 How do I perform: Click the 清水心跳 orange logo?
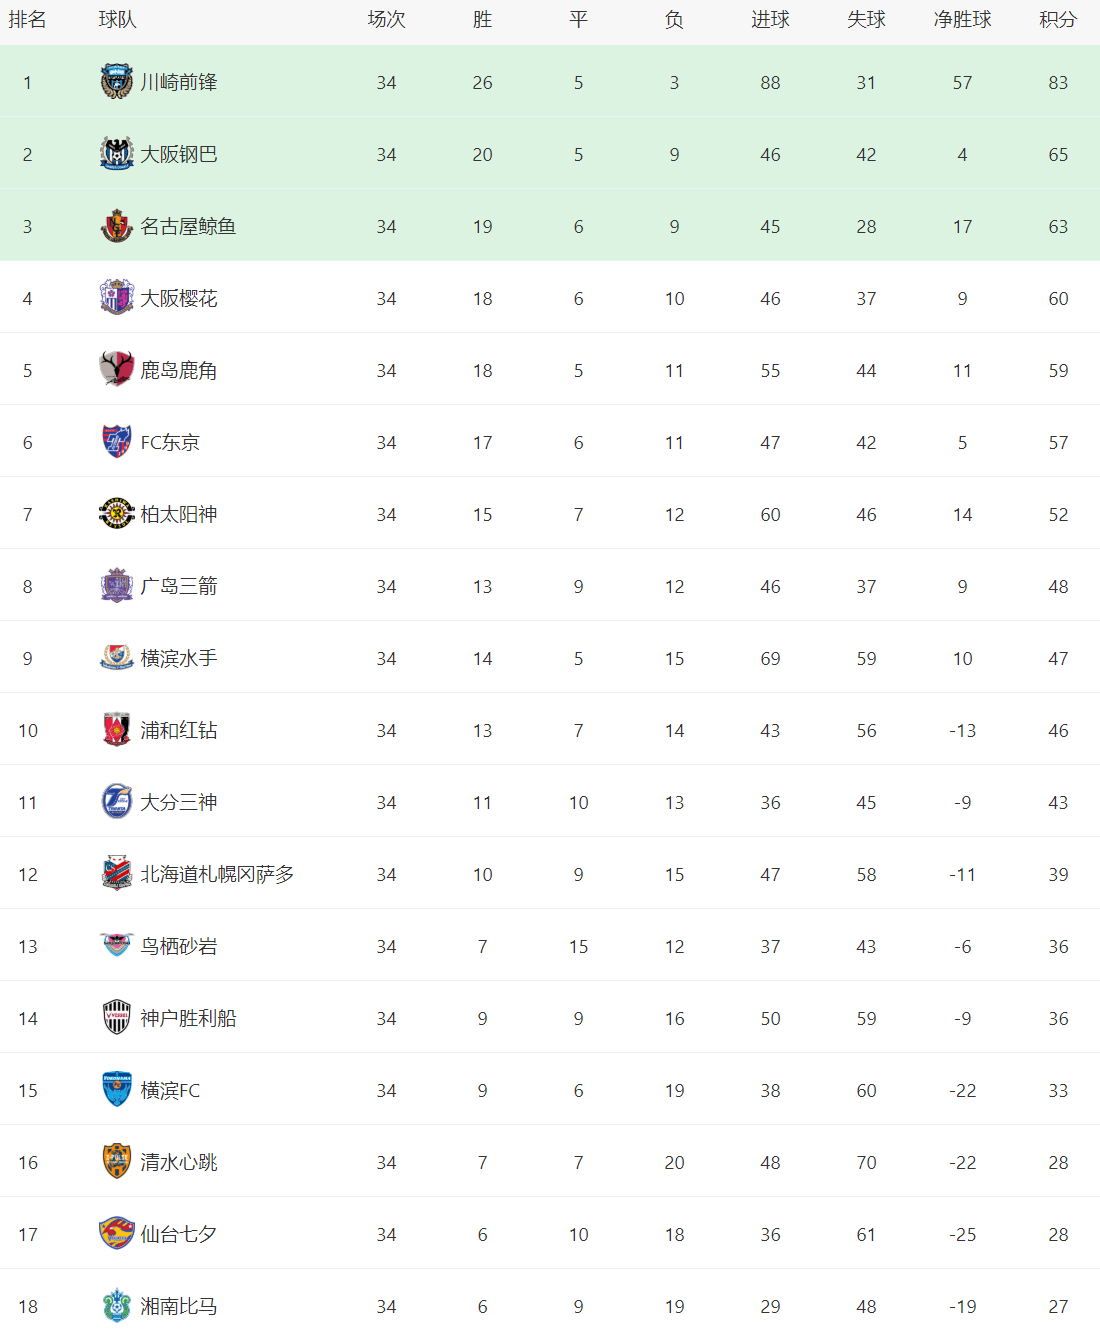pos(117,1162)
